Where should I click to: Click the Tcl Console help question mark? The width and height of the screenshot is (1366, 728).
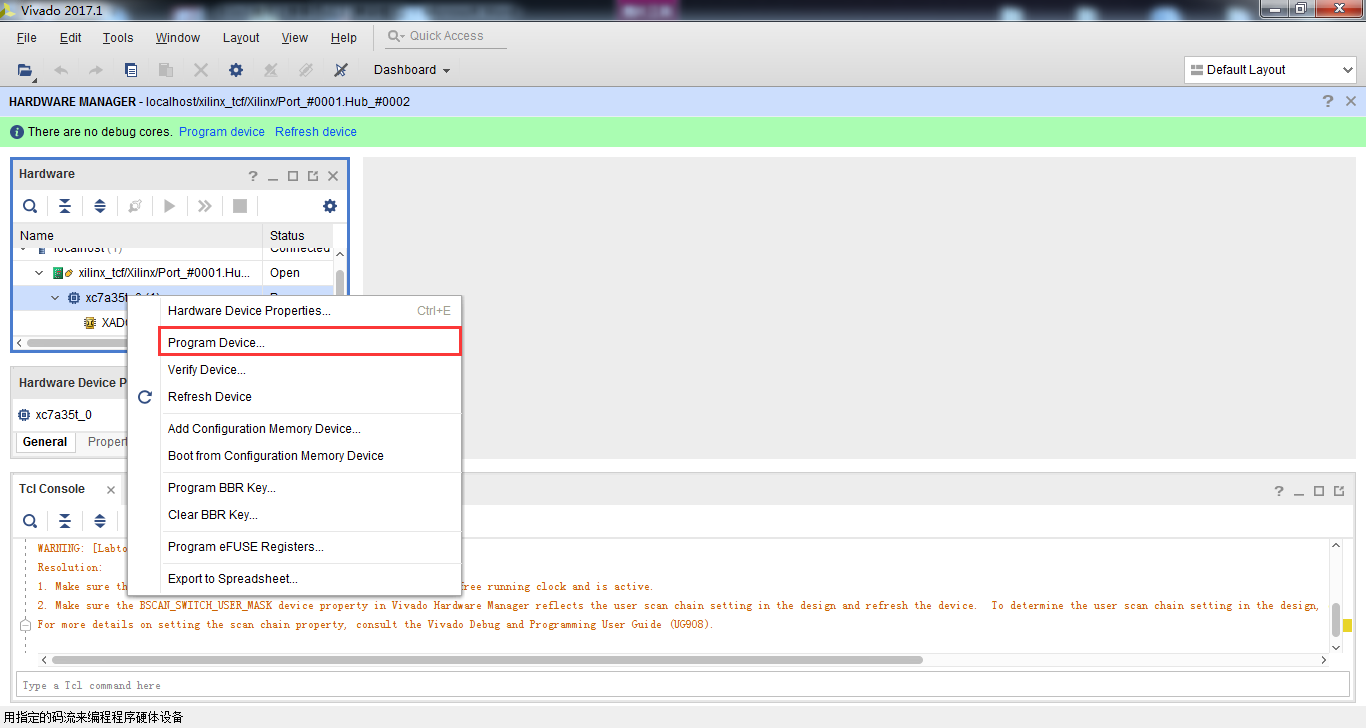point(1279,491)
